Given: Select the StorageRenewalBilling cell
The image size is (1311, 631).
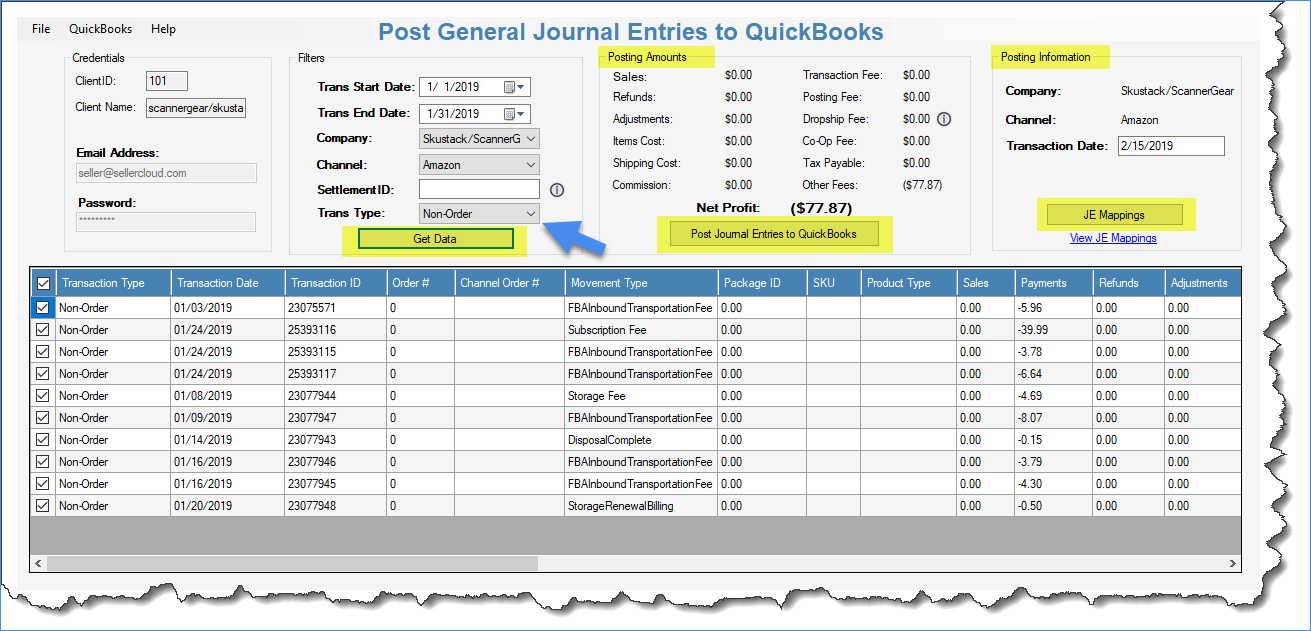Looking at the screenshot, I should 641,506.
